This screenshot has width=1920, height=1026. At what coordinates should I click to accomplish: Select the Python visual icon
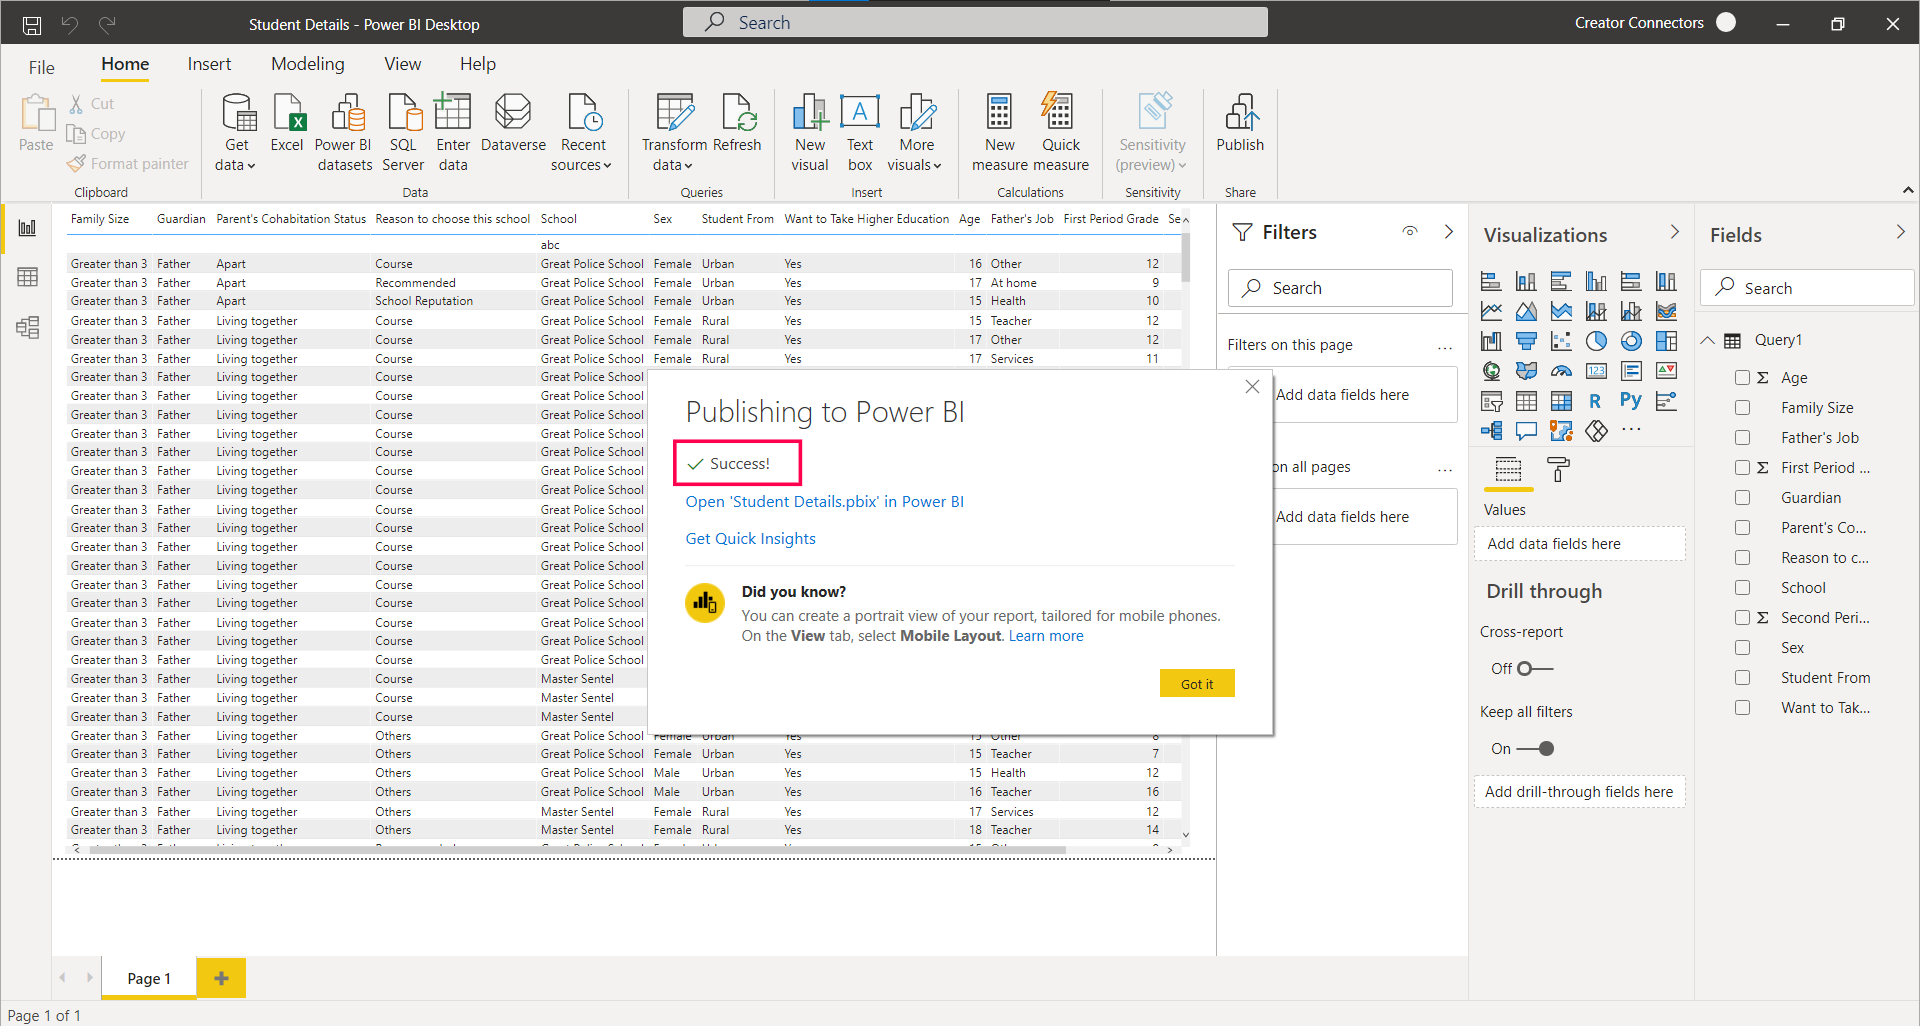tap(1630, 401)
